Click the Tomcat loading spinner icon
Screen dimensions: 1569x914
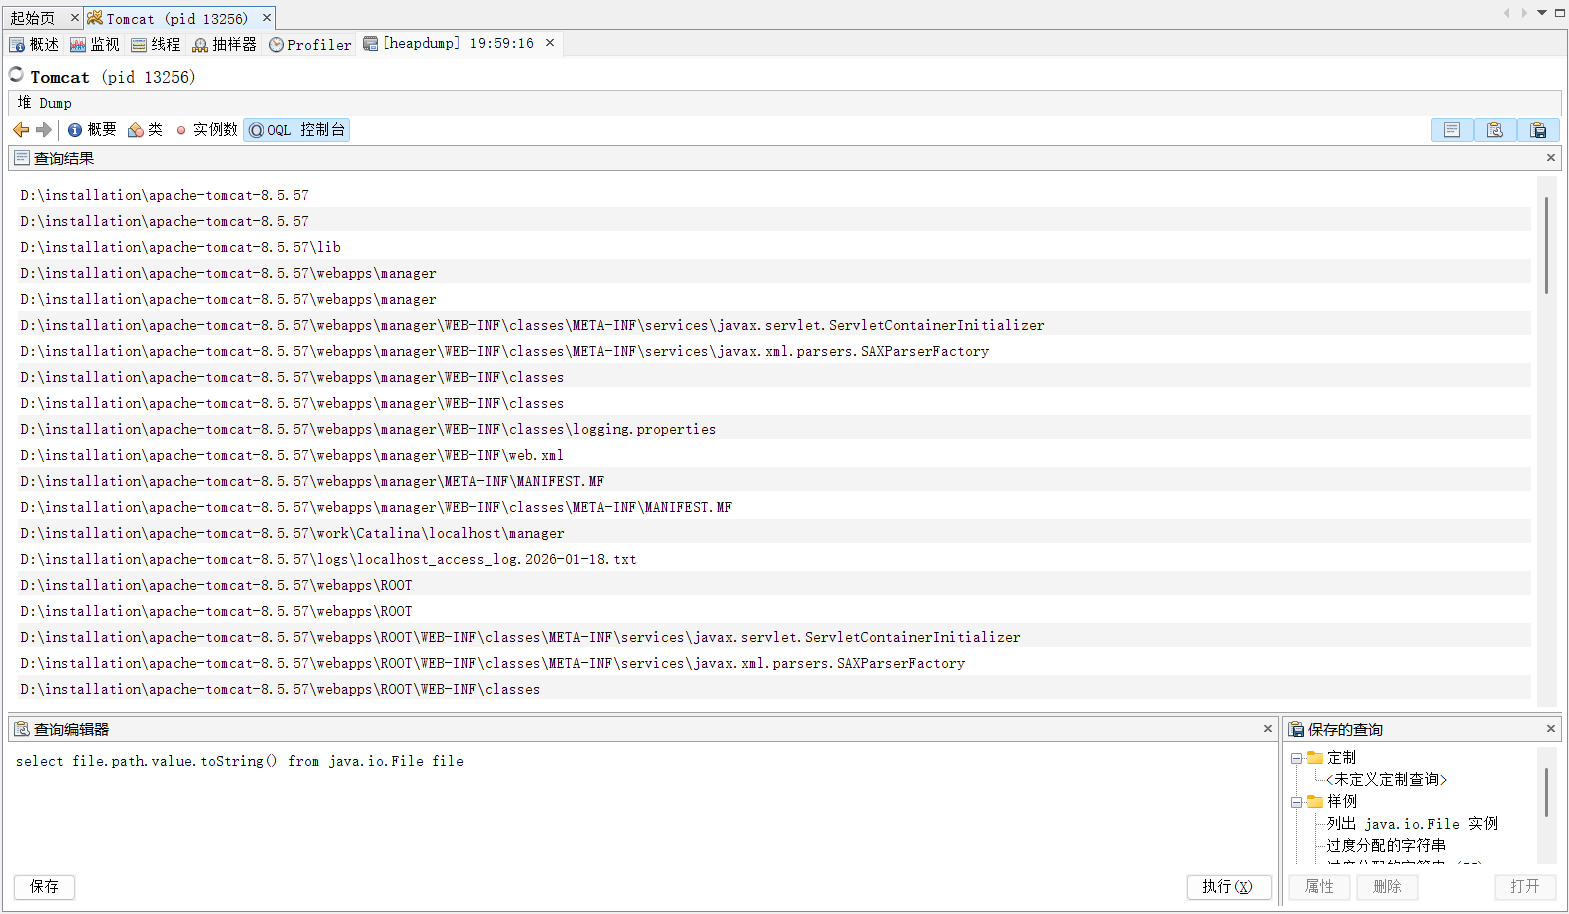click(x=16, y=74)
